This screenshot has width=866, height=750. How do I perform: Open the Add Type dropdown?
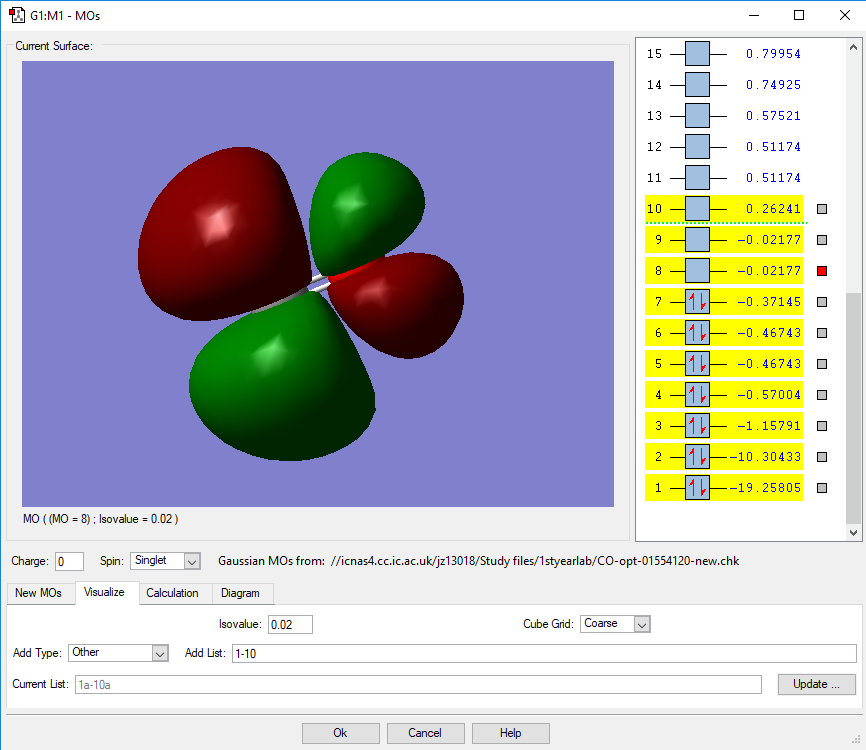[117, 653]
